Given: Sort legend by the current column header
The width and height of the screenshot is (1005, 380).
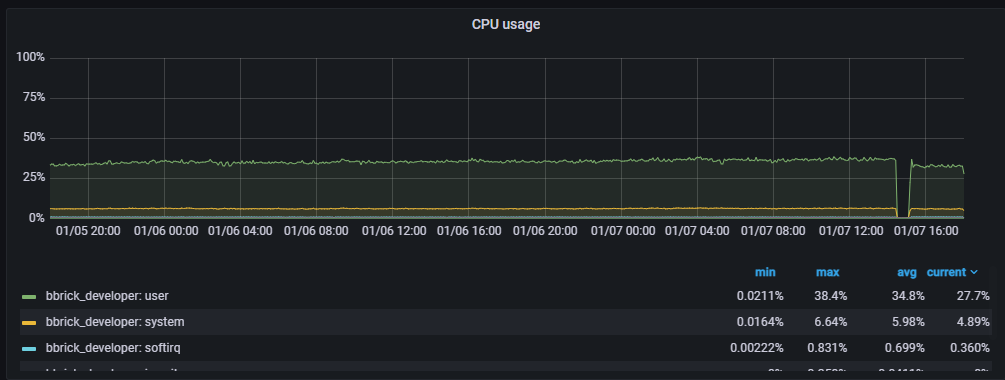Looking at the screenshot, I should (x=947, y=272).
